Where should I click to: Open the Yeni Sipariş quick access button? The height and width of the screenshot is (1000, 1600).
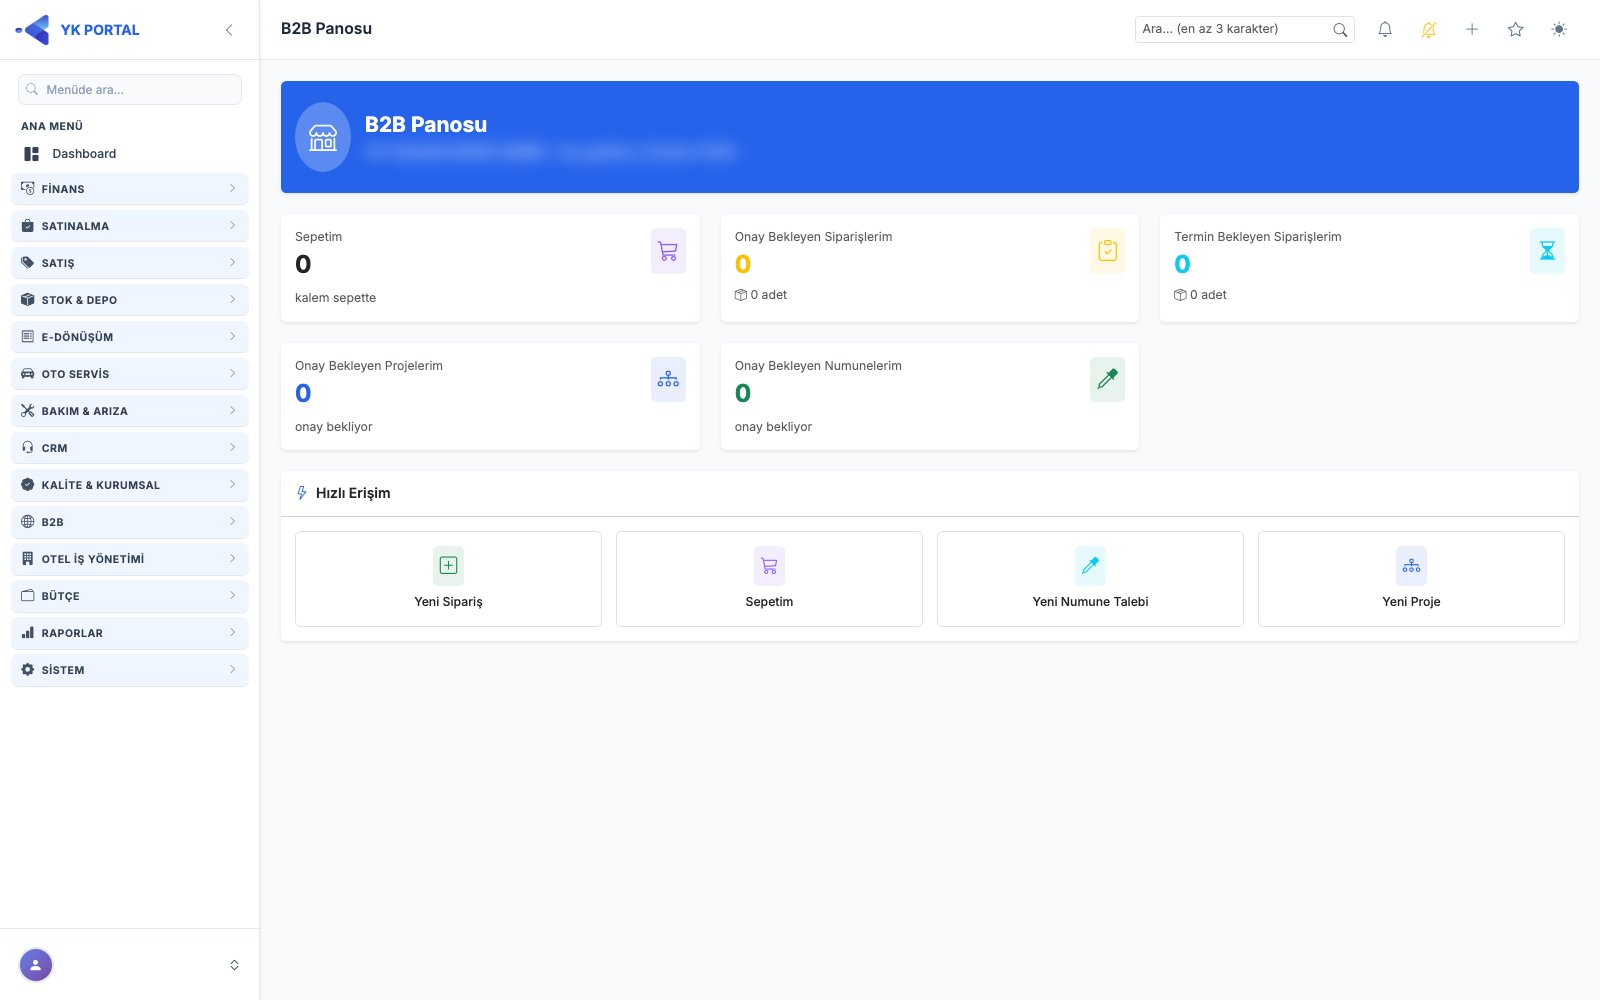(448, 579)
